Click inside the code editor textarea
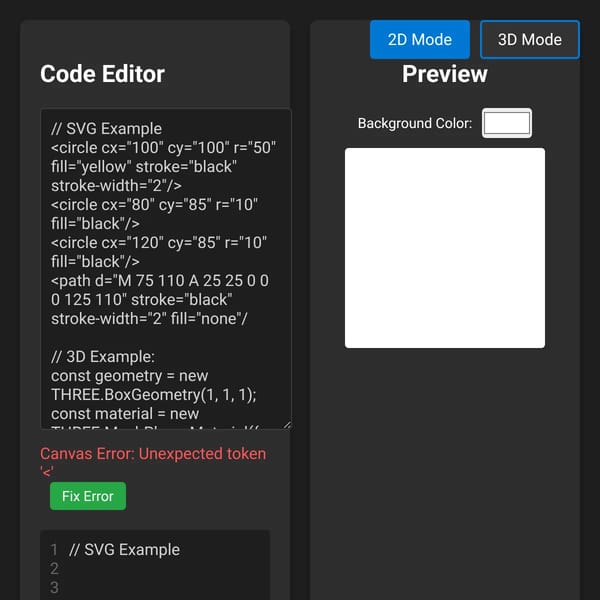600x600 pixels. [x=166, y=269]
